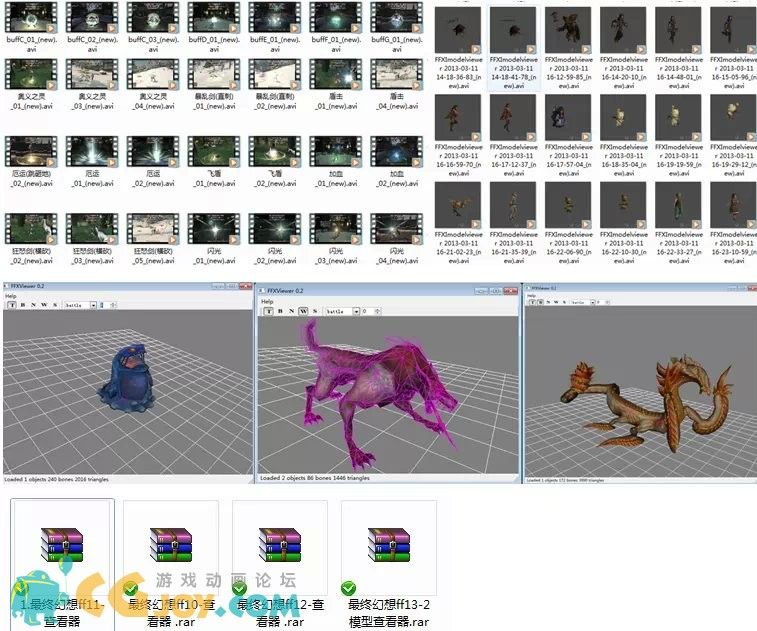Select 盾击_01_(new).avi video file
The height and width of the screenshot is (631, 757).
click(336, 84)
